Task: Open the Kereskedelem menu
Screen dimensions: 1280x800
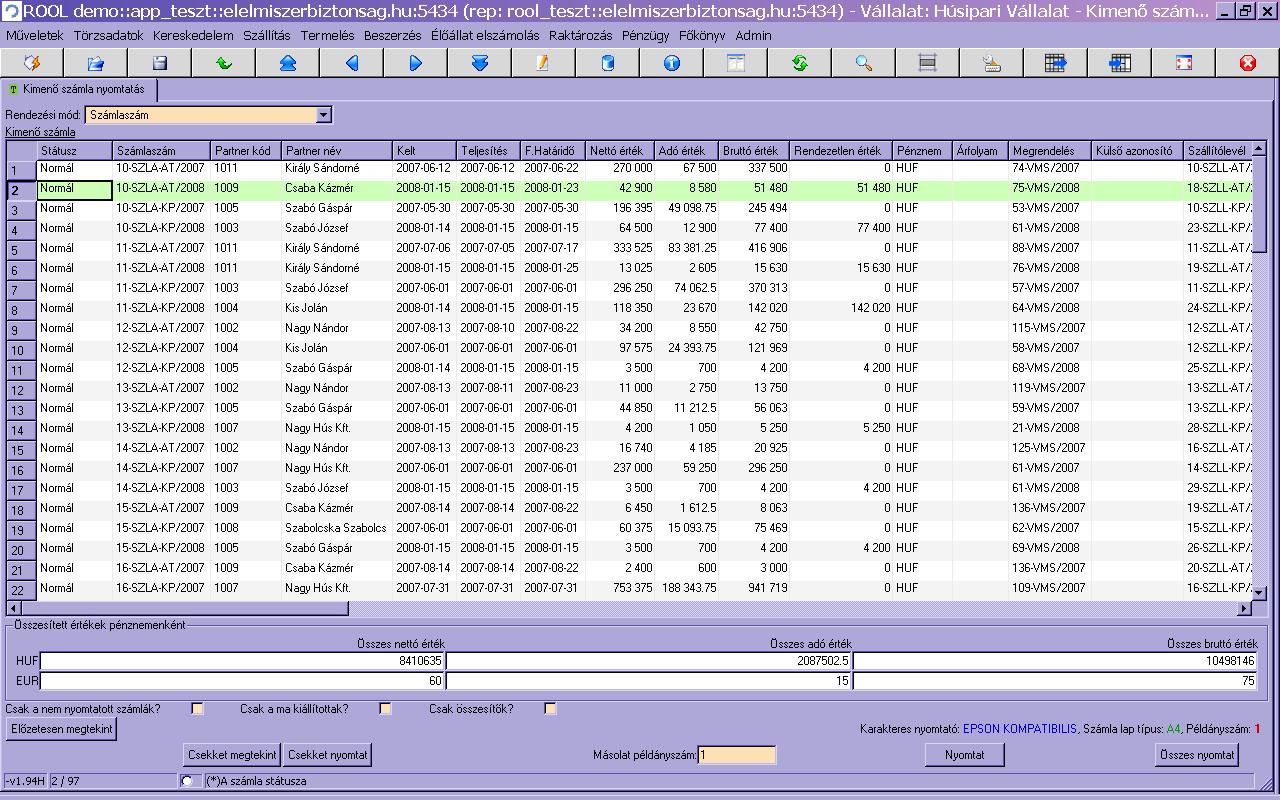Action: (x=193, y=35)
